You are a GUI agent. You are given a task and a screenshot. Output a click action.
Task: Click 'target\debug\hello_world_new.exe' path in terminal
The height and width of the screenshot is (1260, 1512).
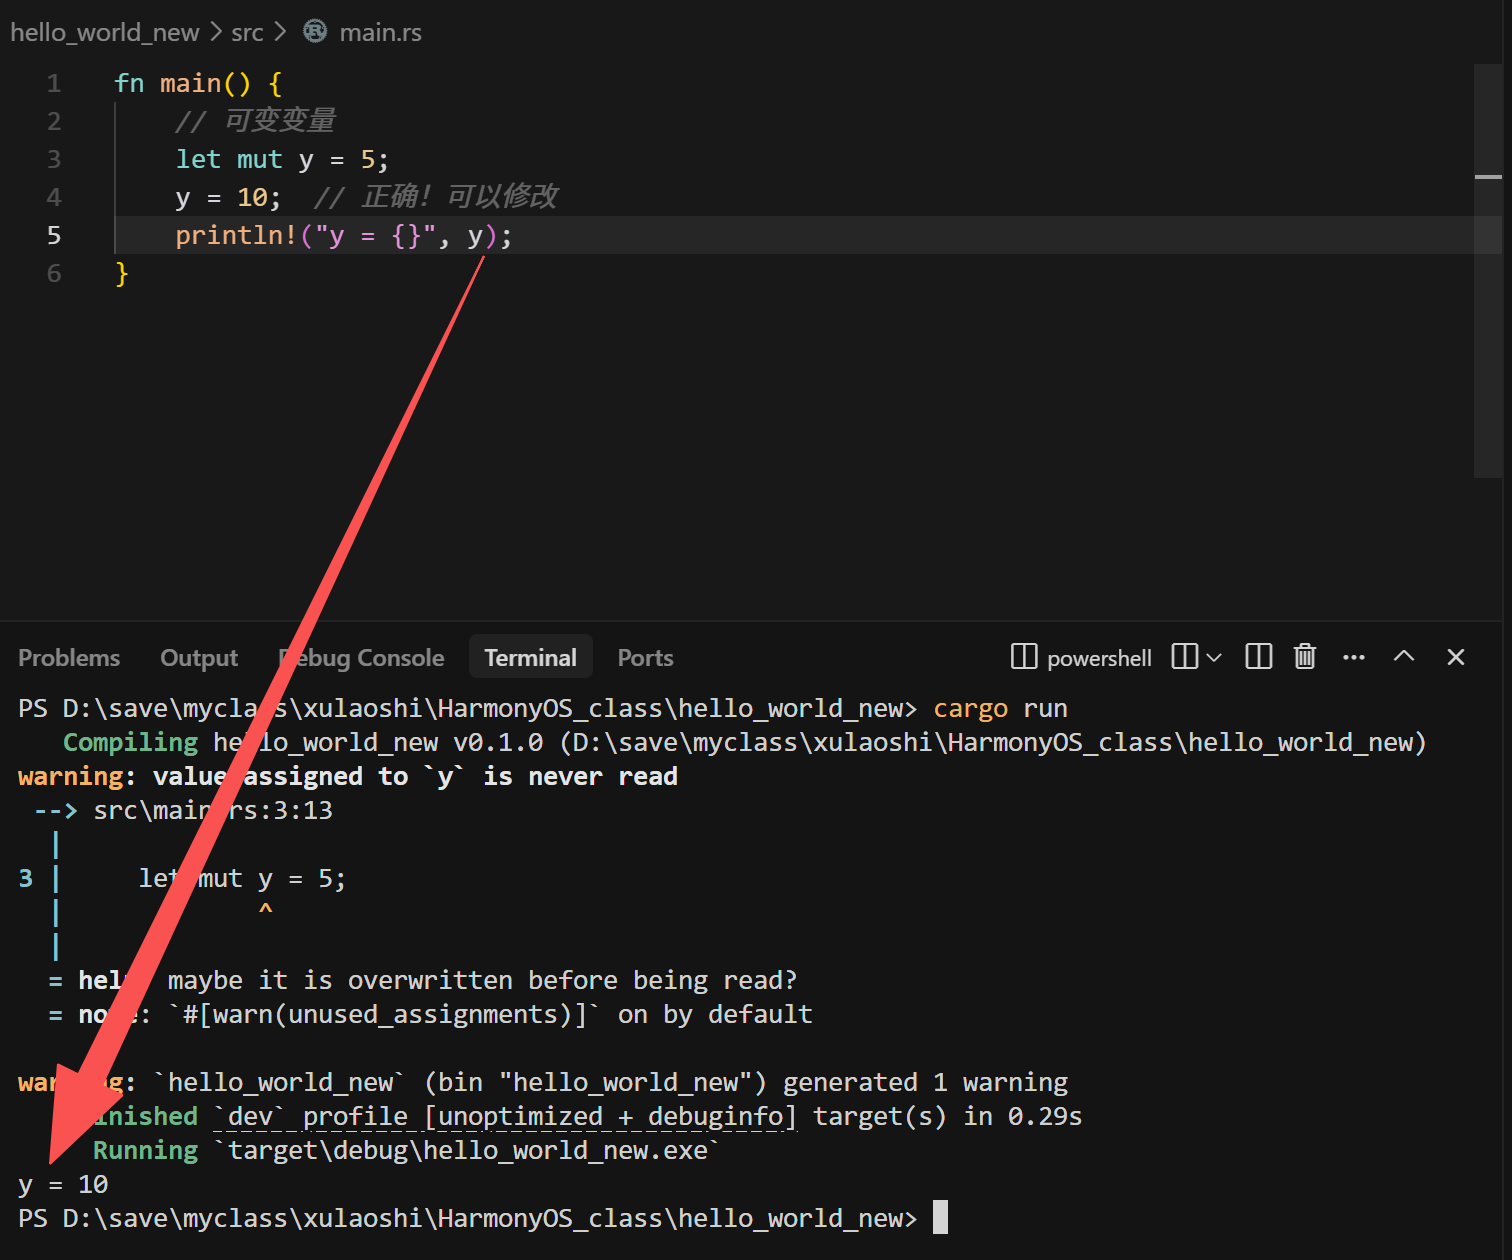(x=468, y=1151)
